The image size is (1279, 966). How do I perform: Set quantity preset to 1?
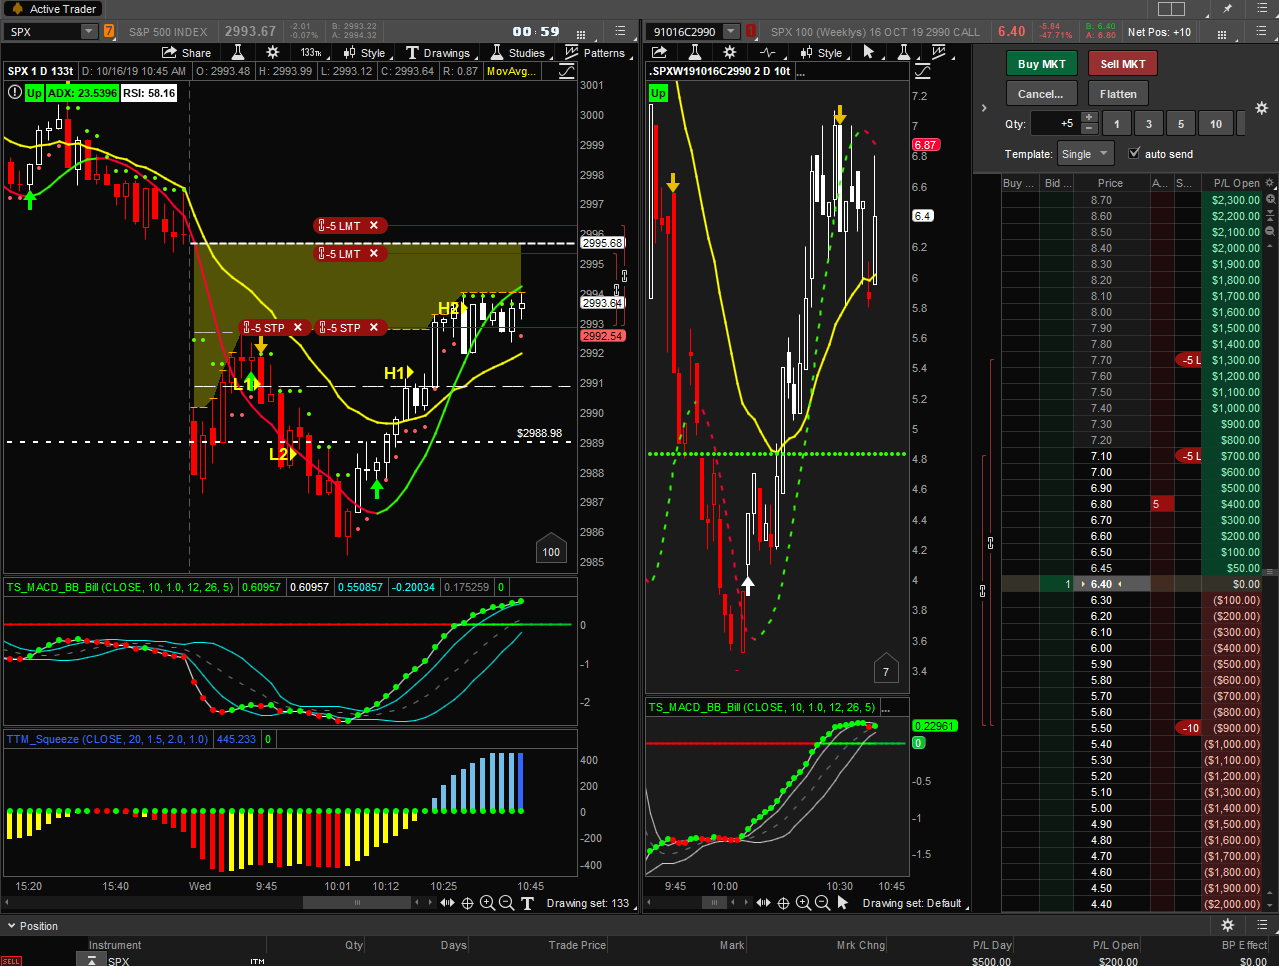click(1116, 124)
